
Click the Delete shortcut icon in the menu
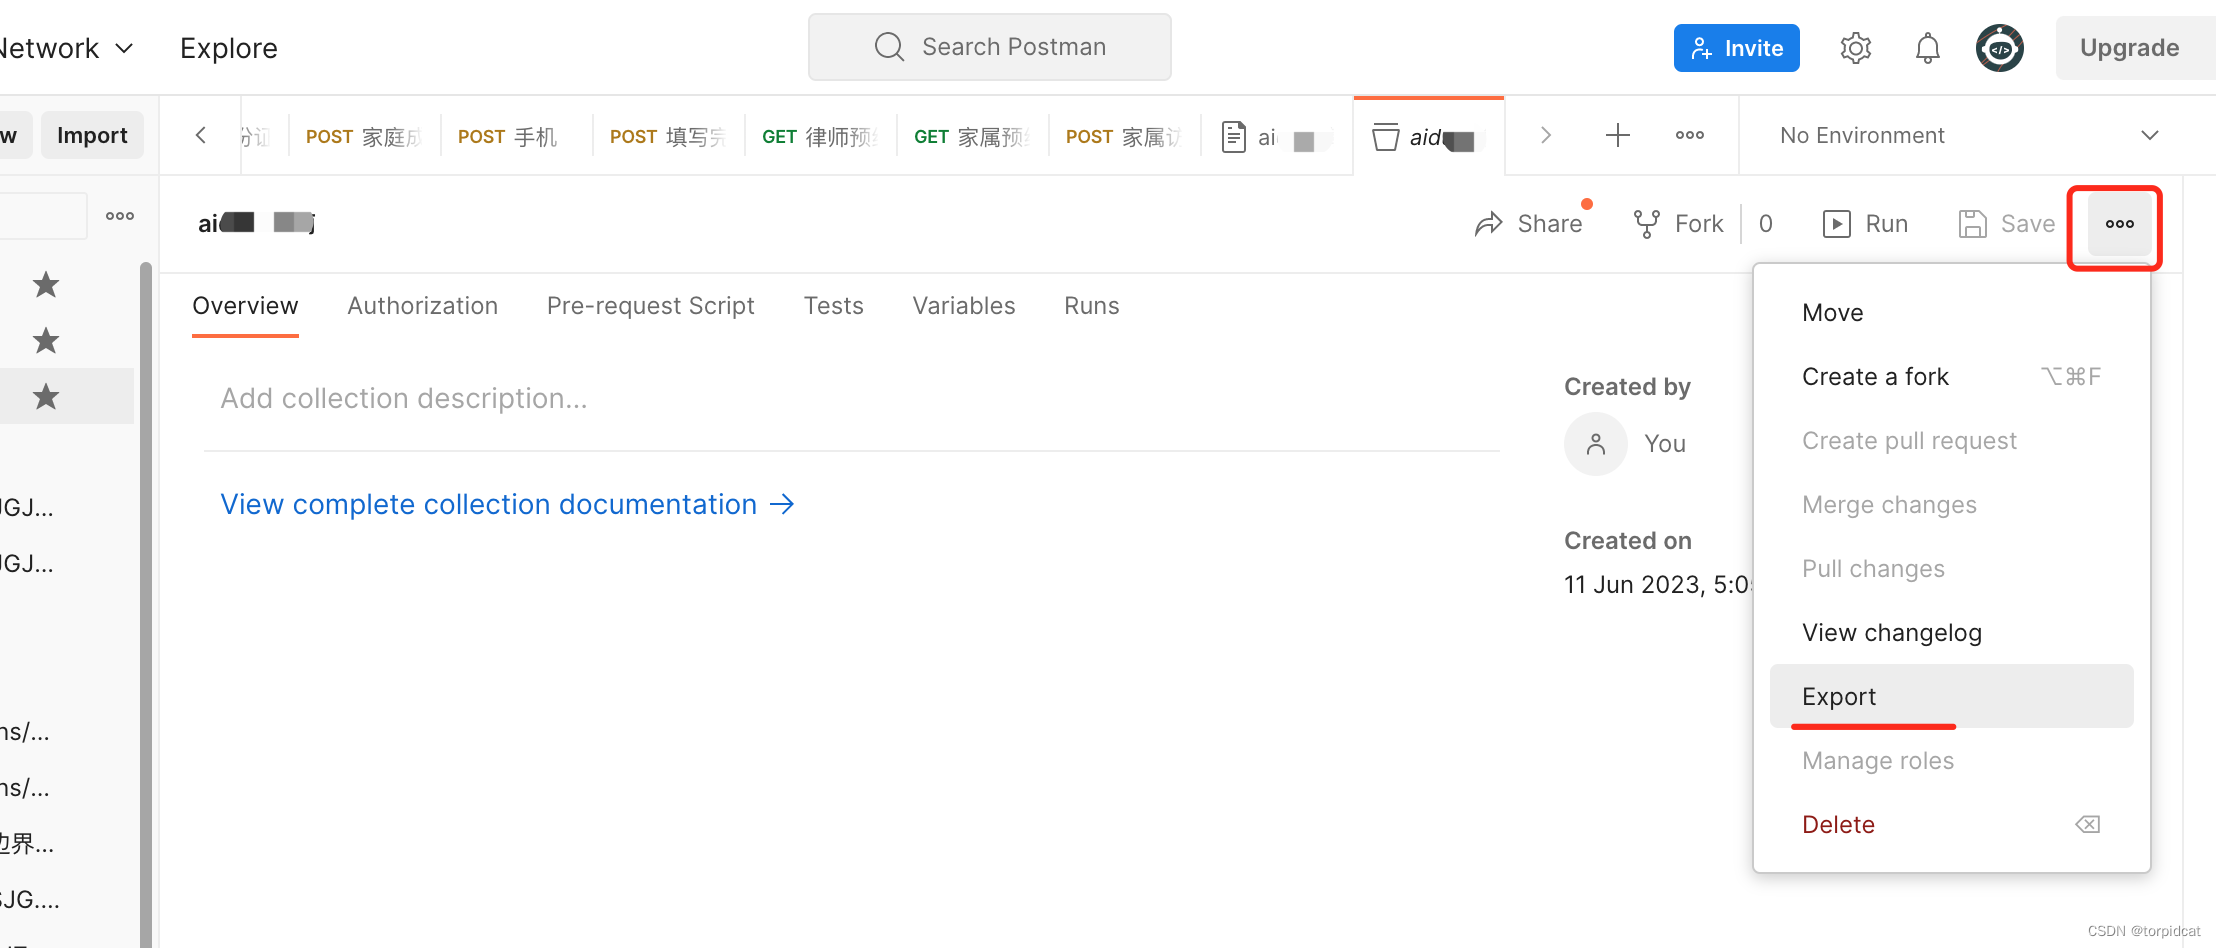coord(2087,825)
